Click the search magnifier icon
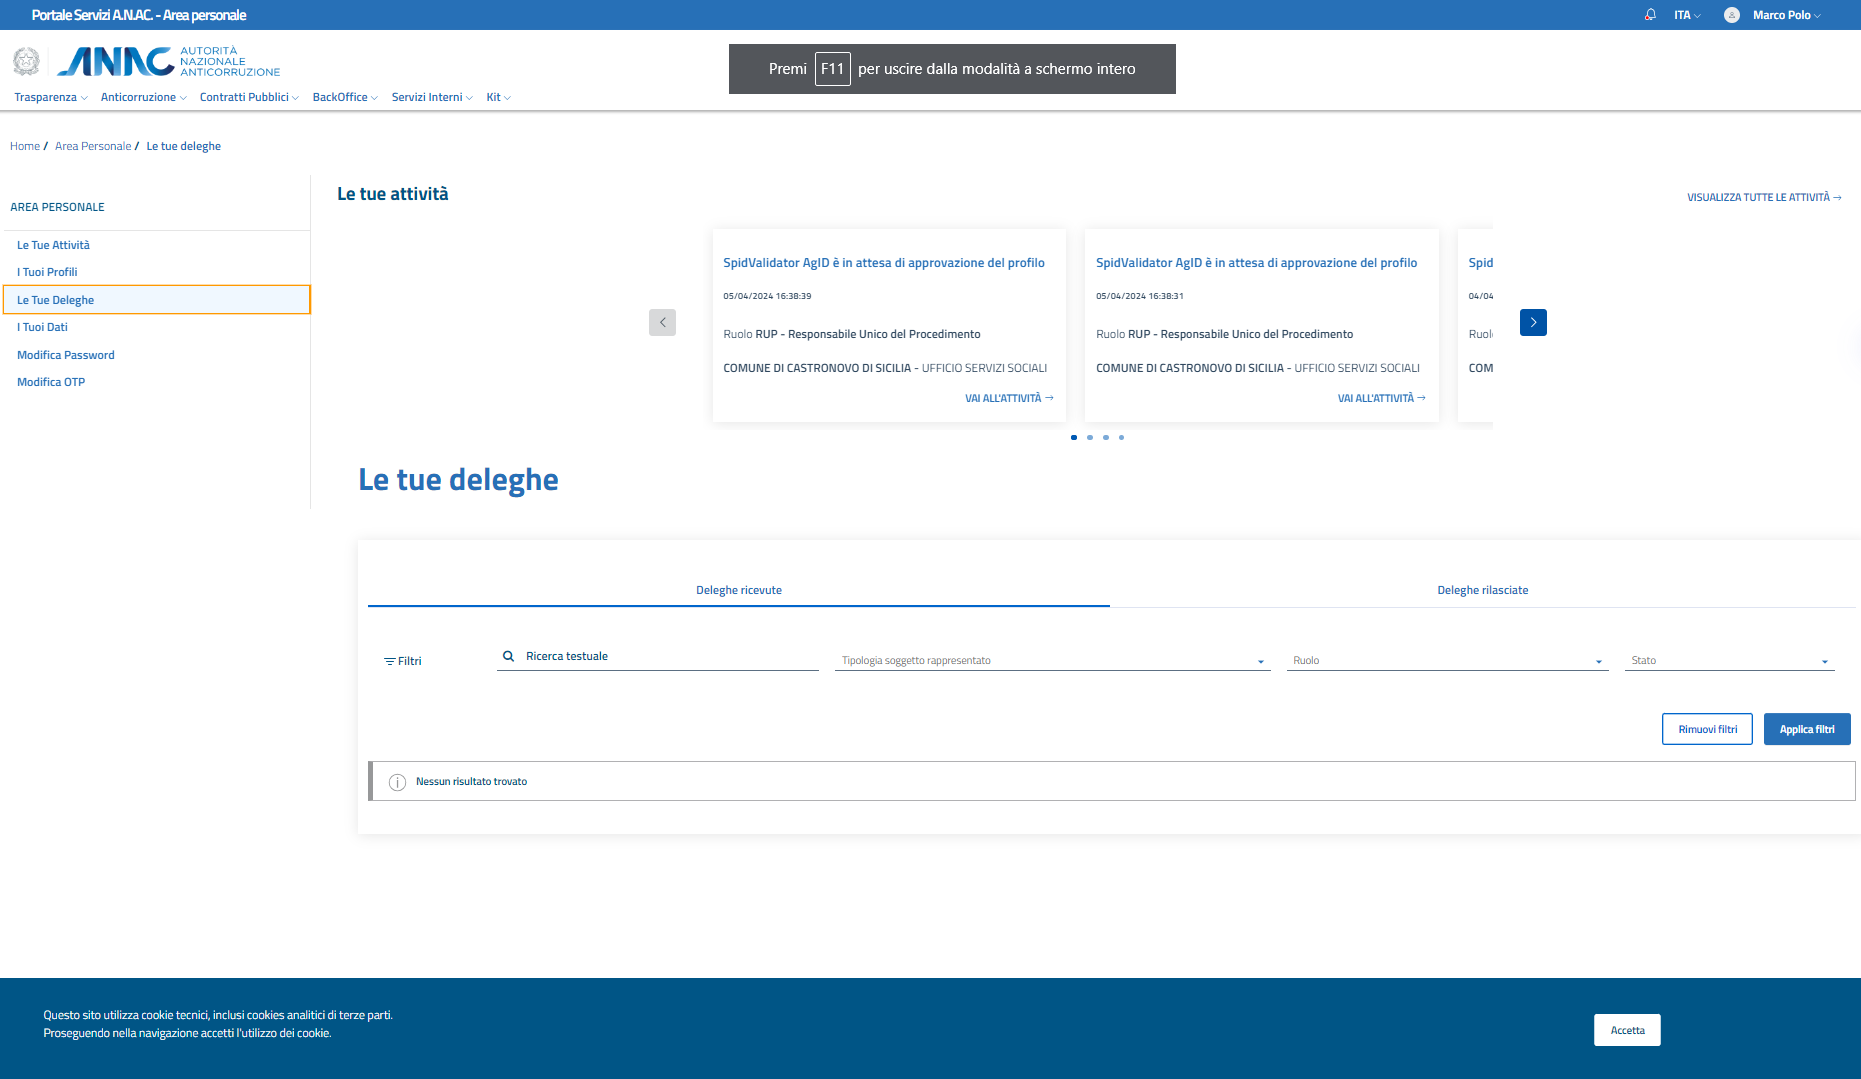This screenshot has height=1079, width=1861. 508,656
